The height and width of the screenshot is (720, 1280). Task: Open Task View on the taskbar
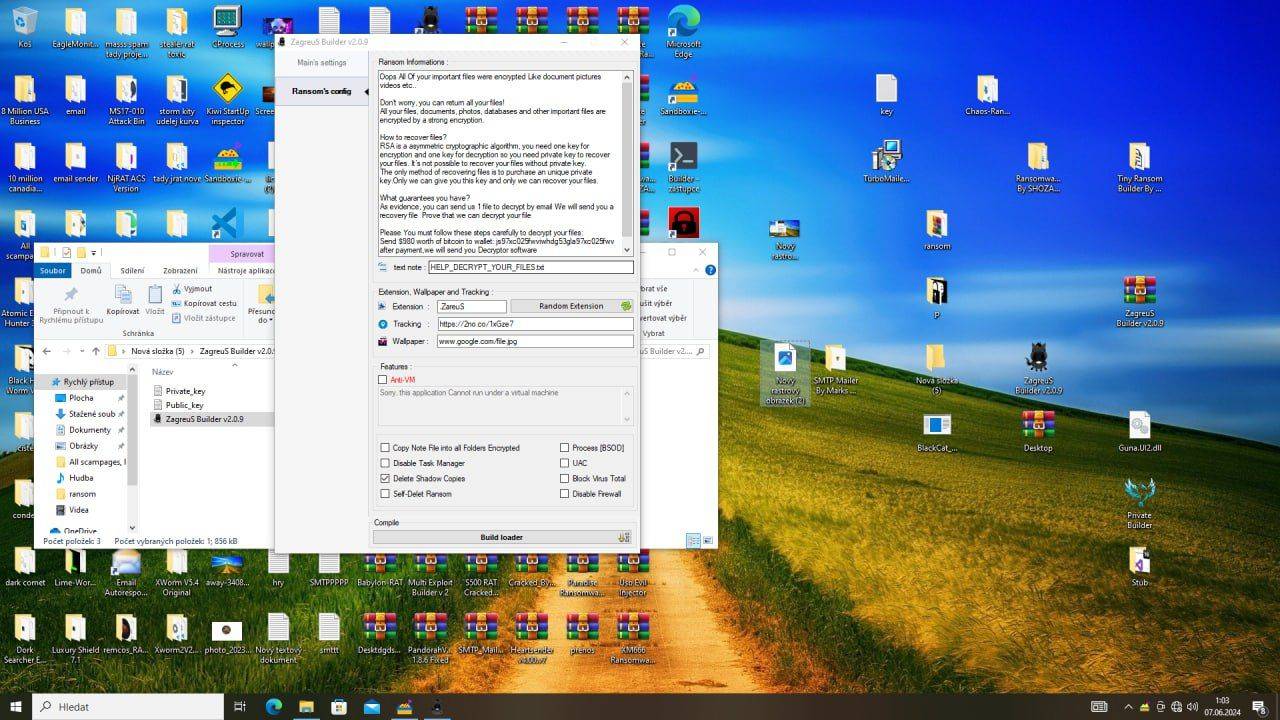240,707
